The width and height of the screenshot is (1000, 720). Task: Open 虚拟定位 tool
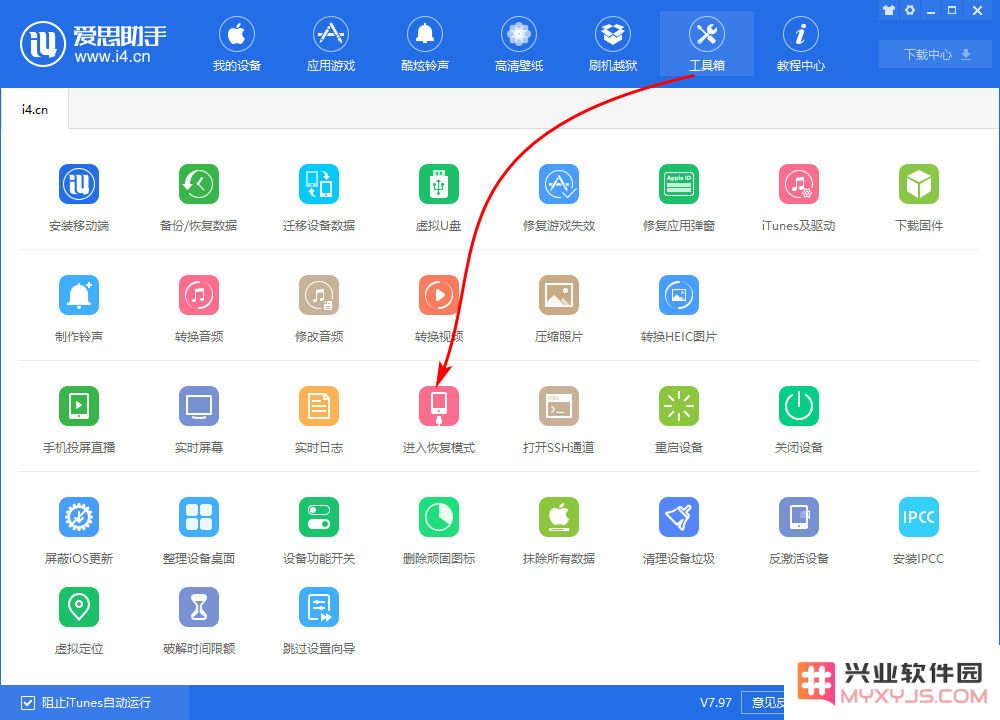[x=79, y=607]
